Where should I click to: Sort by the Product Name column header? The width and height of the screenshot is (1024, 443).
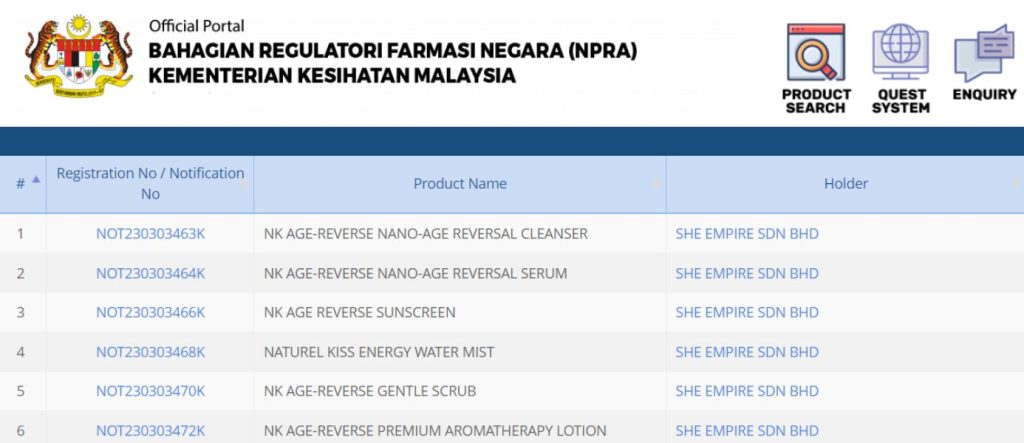coord(460,184)
